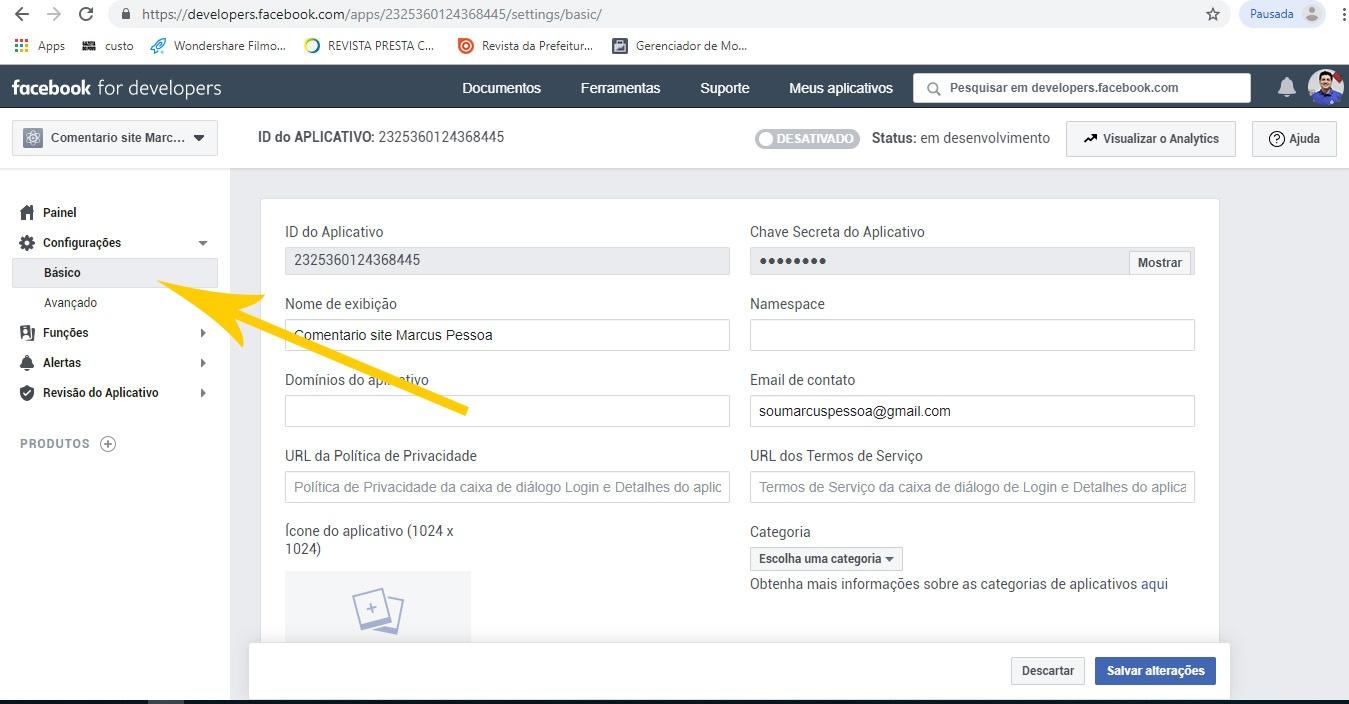Toggle the DESATIVADO app status switch
The height and width of the screenshot is (704, 1349).
coord(808,139)
